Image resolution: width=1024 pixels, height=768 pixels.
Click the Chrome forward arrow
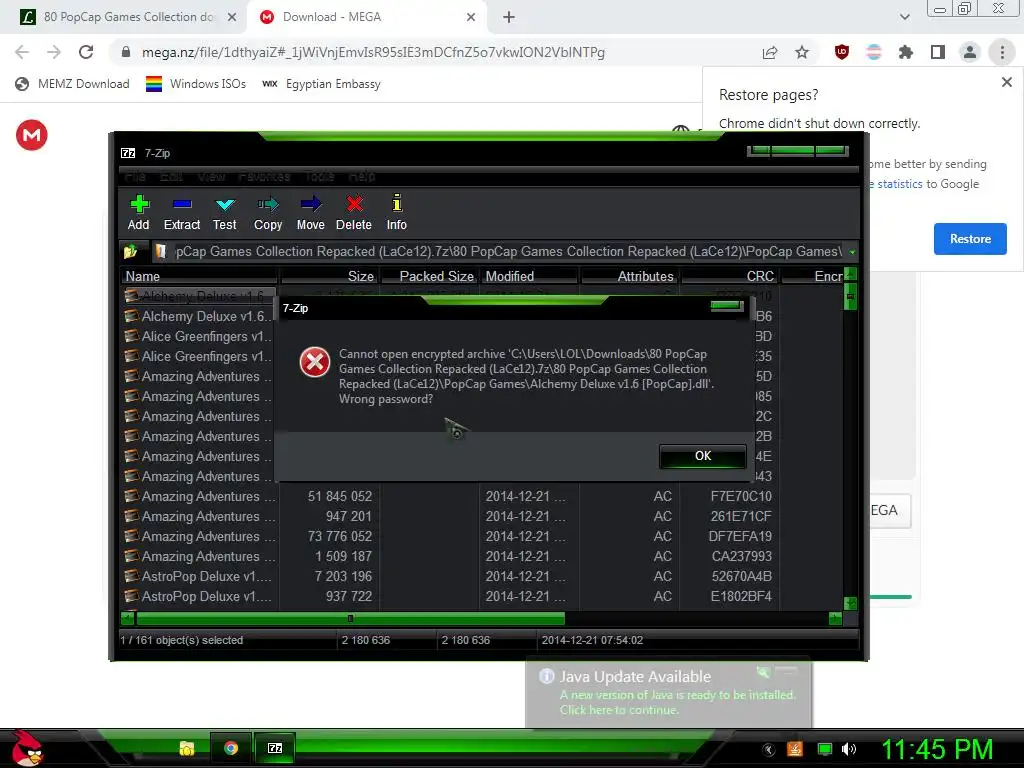coord(54,52)
